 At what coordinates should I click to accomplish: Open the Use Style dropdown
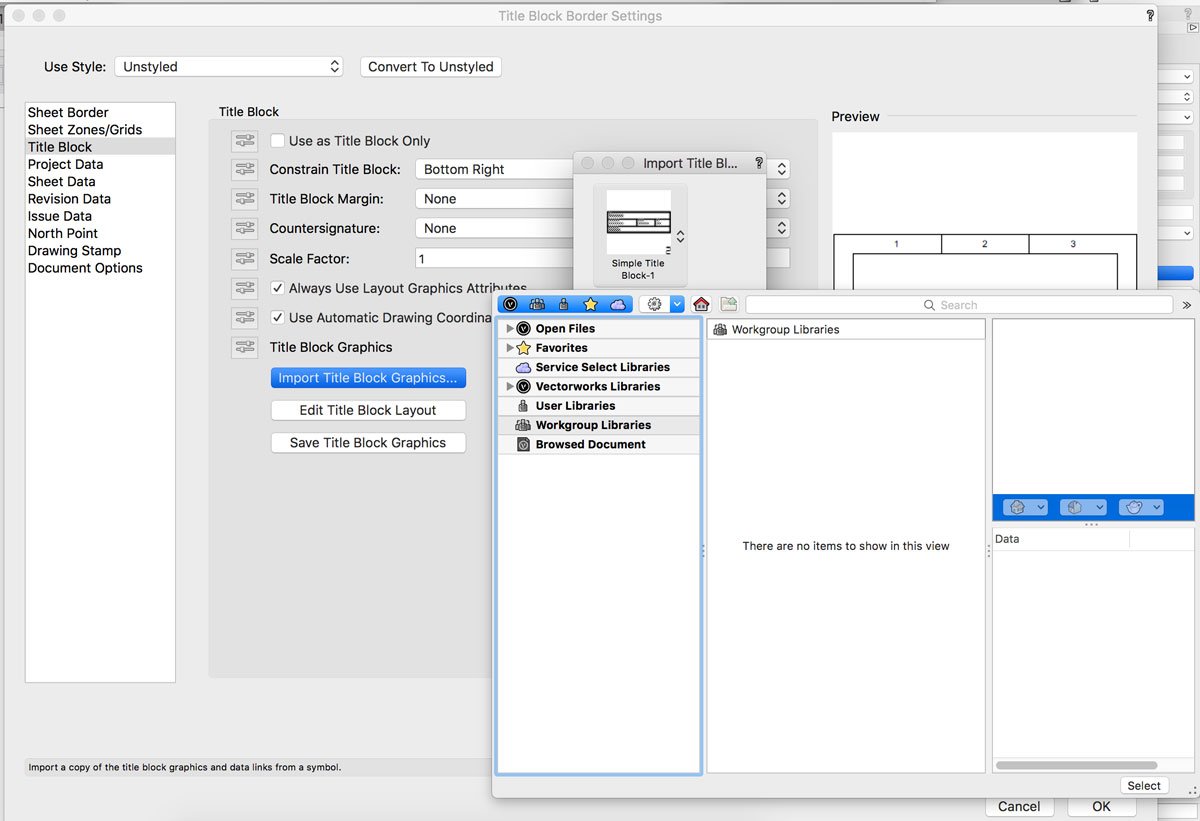pos(230,67)
